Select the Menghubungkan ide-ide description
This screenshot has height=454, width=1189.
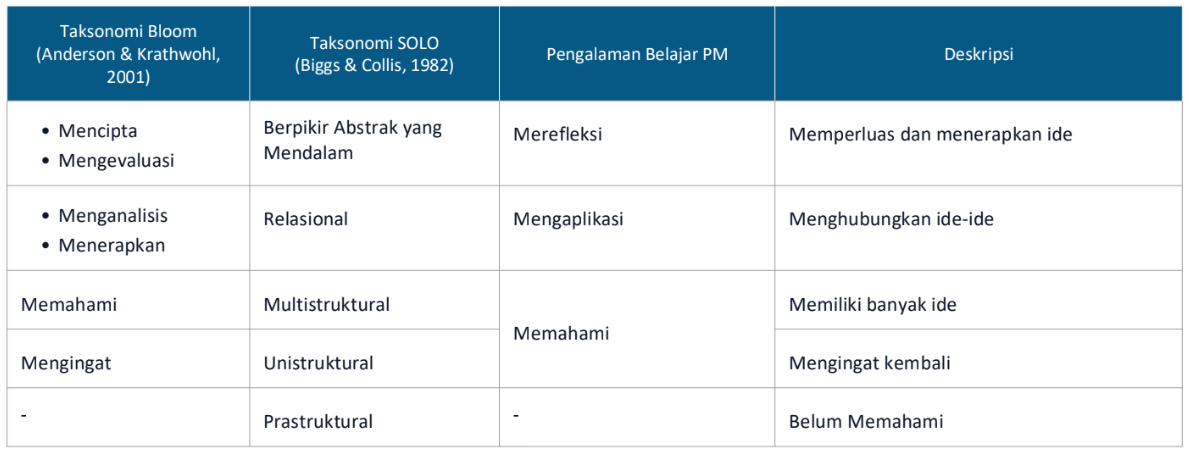click(x=891, y=219)
